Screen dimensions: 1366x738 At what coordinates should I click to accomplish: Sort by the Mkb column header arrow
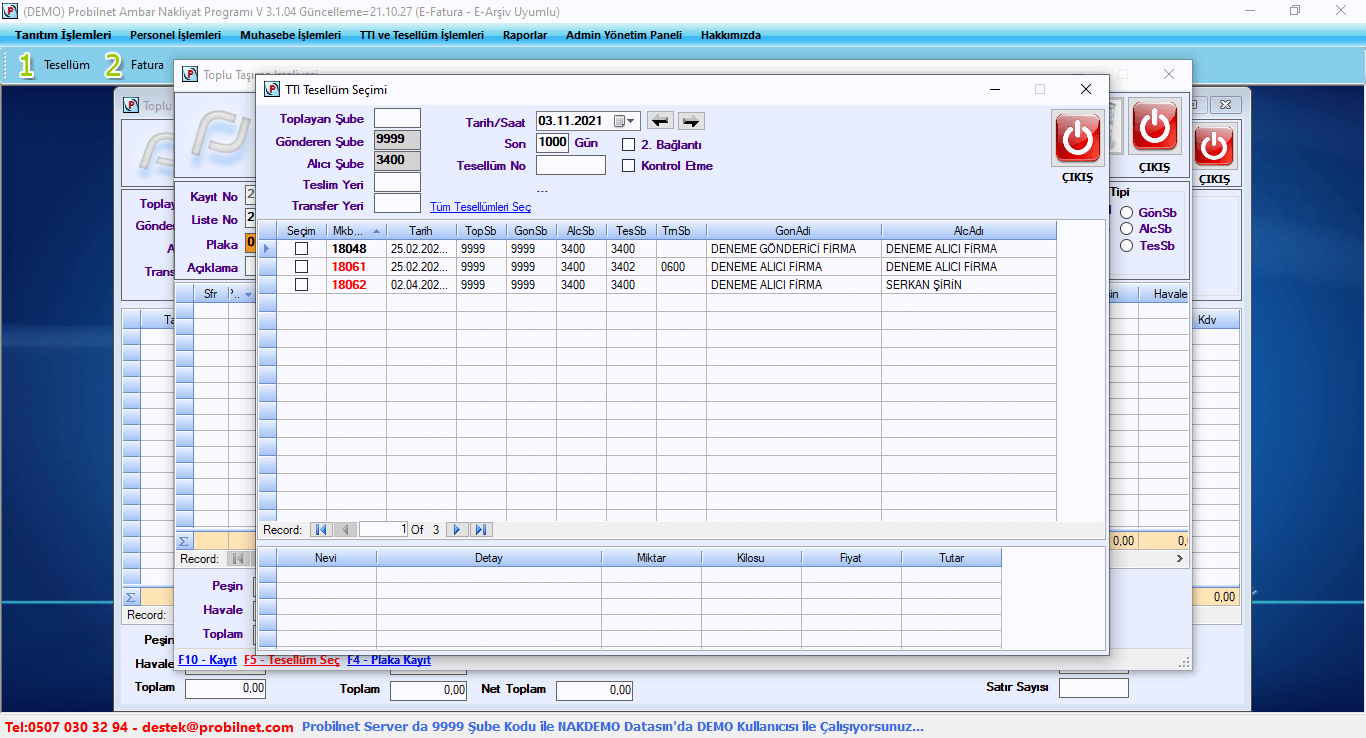[376, 231]
